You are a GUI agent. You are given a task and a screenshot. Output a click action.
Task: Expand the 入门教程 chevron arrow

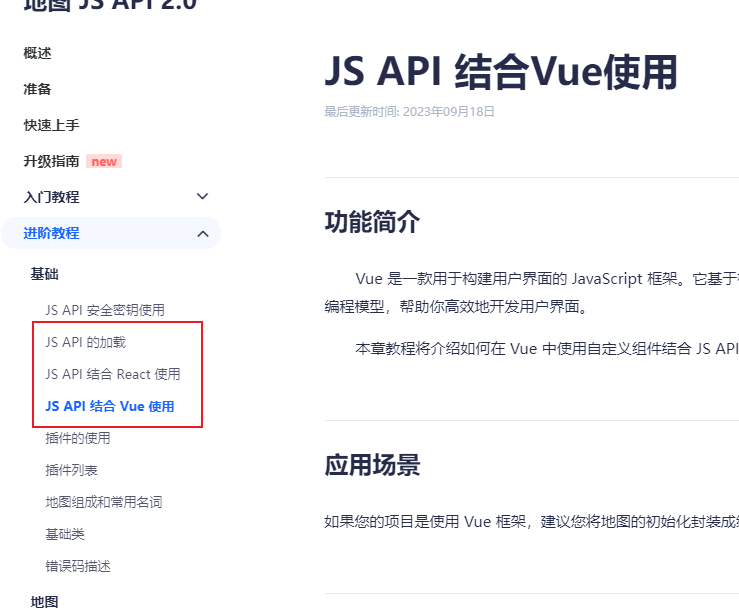click(203, 197)
